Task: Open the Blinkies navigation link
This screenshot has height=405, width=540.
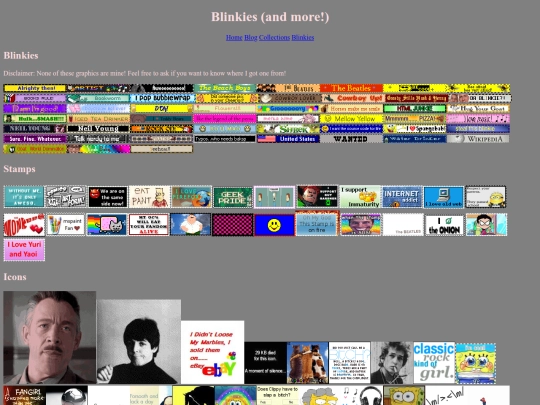Action: (303, 38)
